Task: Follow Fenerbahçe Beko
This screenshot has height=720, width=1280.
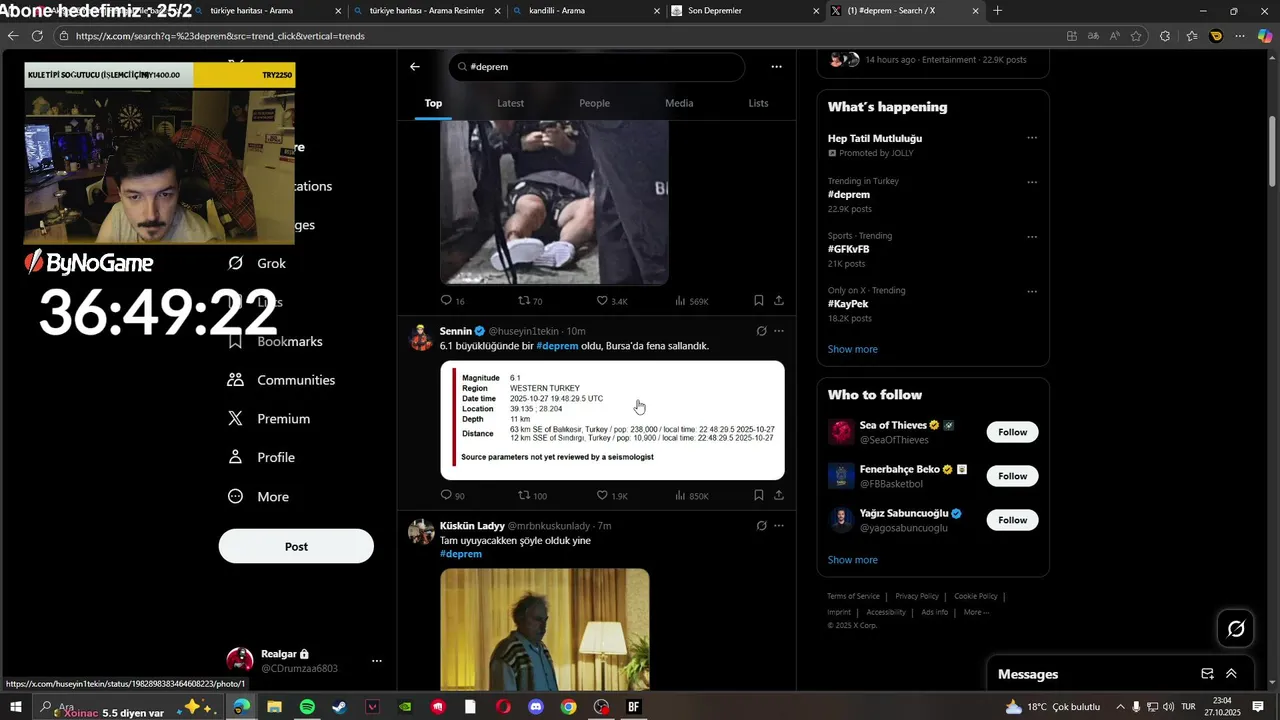Action: (x=1012, y=476)
